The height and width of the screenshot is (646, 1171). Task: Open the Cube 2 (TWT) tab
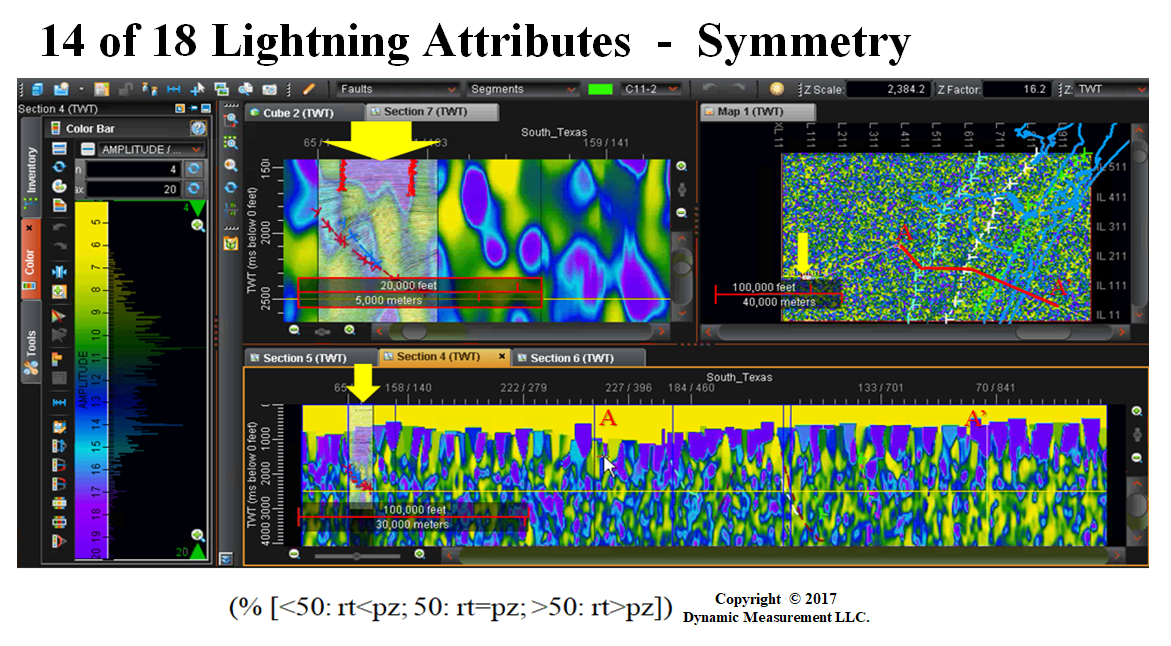click(303, 113)
